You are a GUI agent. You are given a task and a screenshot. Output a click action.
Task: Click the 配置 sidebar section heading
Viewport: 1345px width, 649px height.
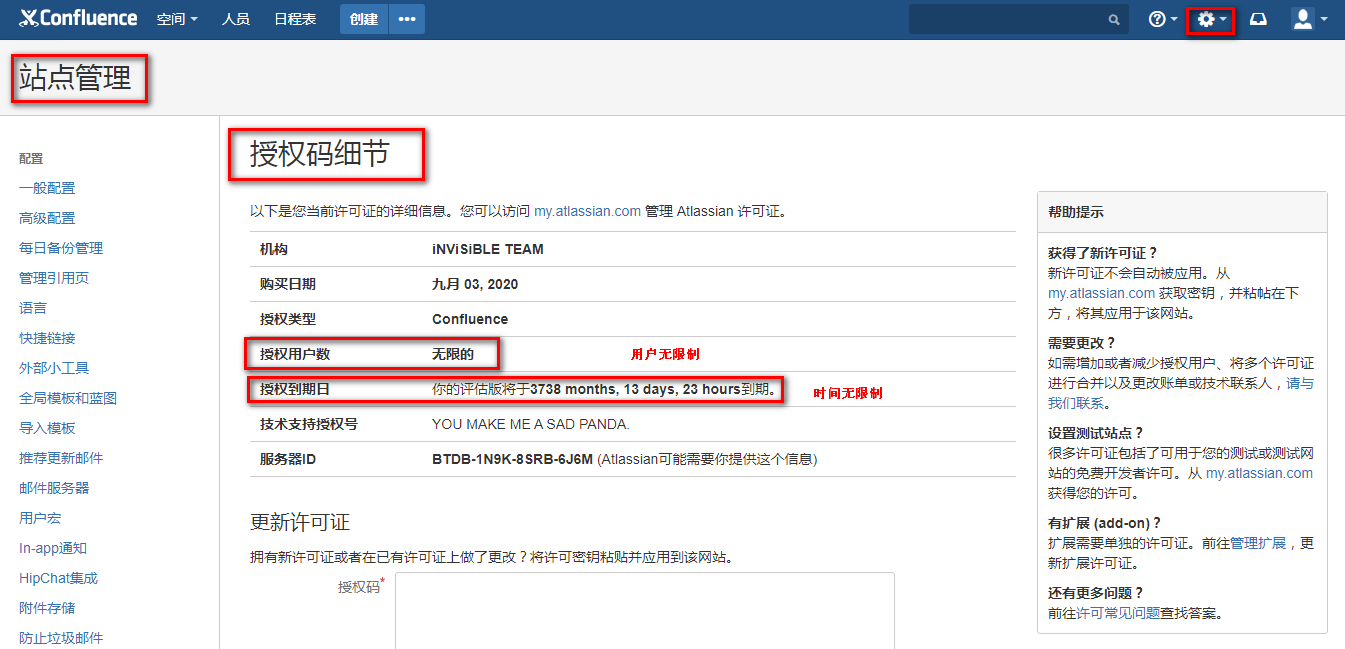point(31,158)
